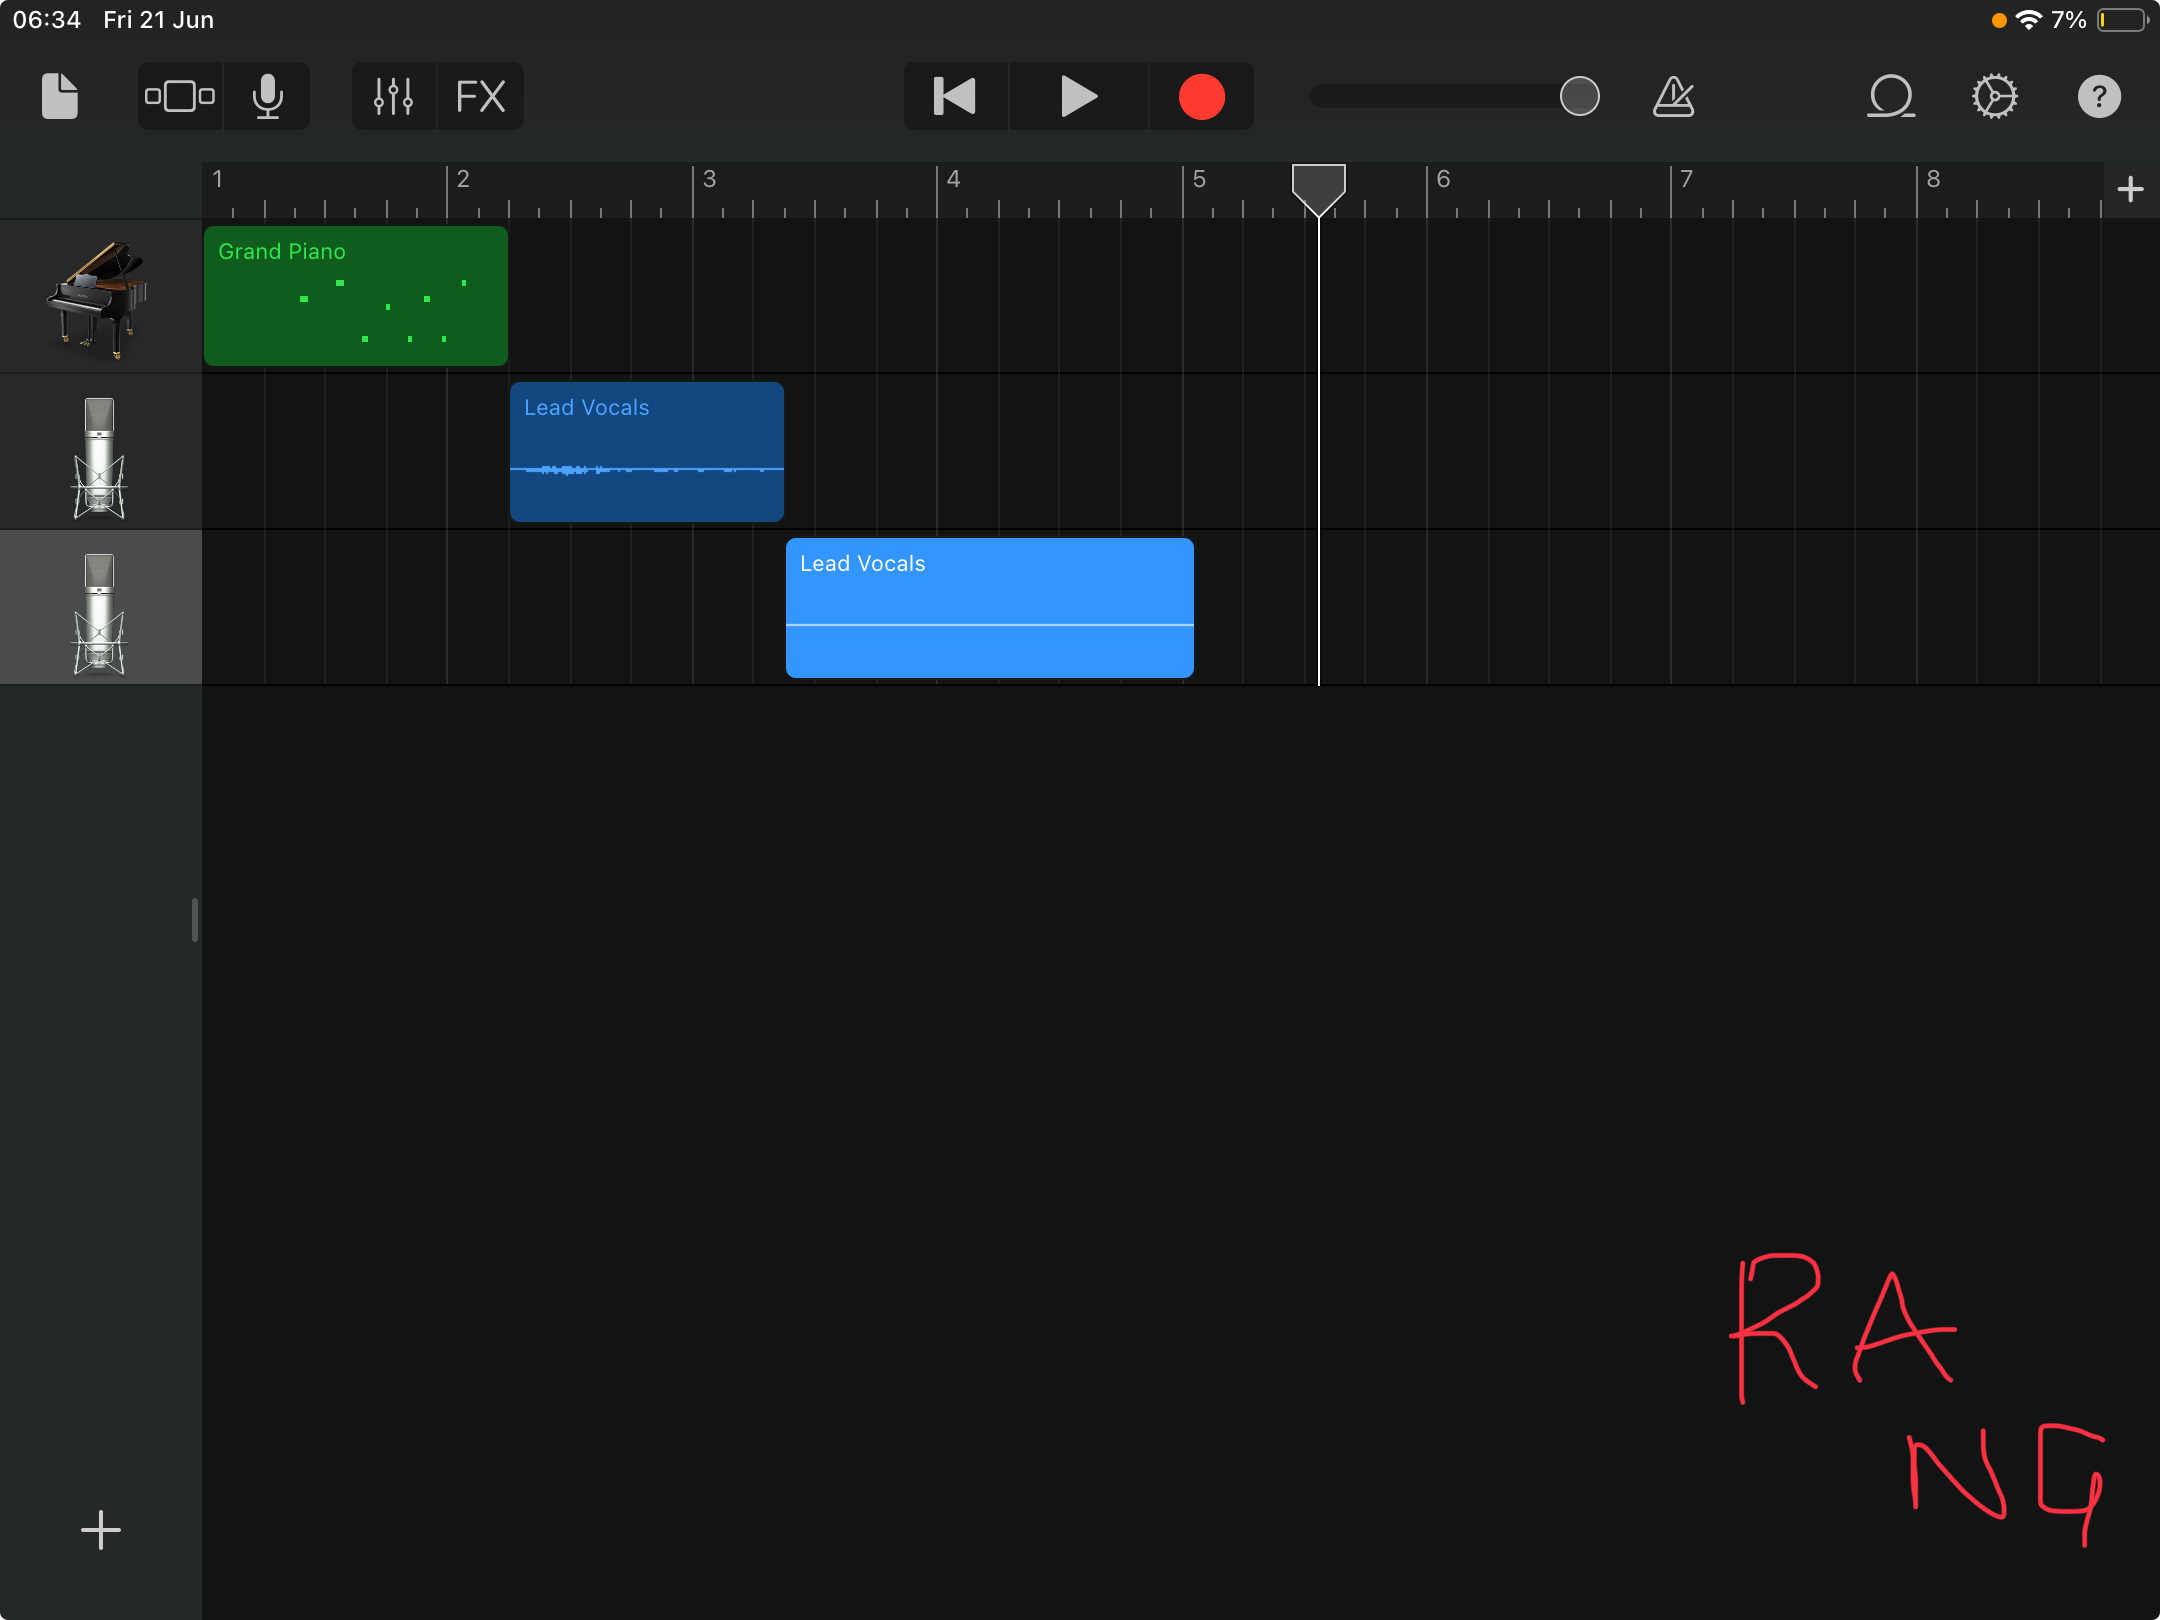Add a new track with plus button

pos(101,1530)
